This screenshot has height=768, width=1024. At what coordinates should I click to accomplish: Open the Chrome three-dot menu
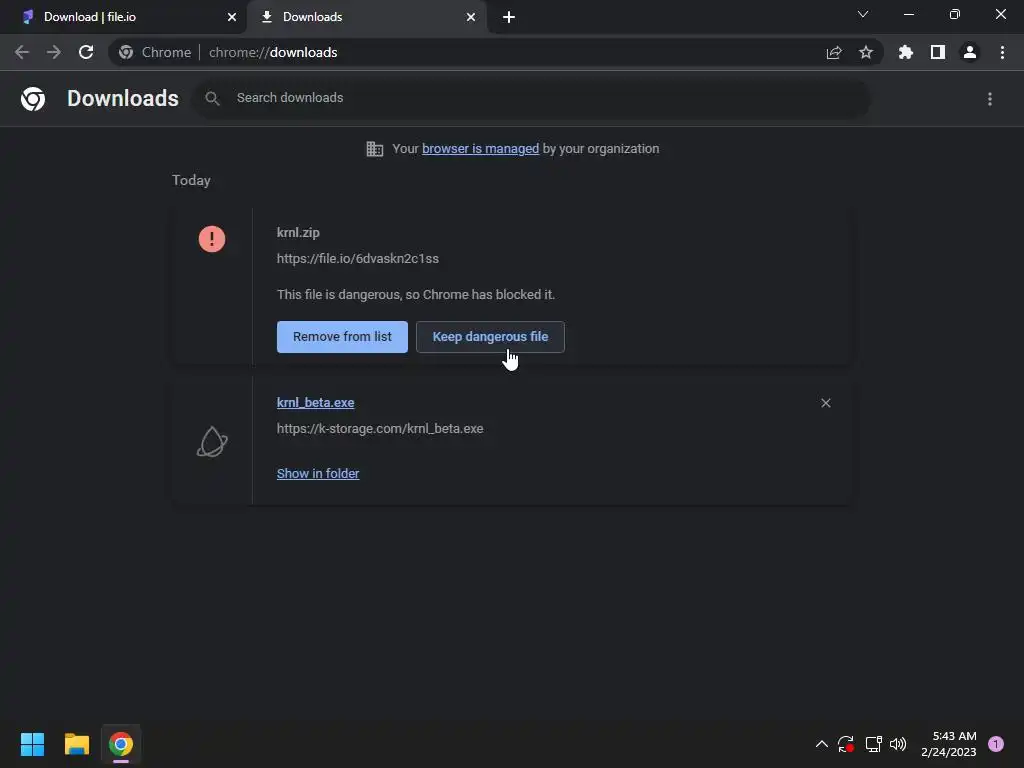tap(1002, 52)
